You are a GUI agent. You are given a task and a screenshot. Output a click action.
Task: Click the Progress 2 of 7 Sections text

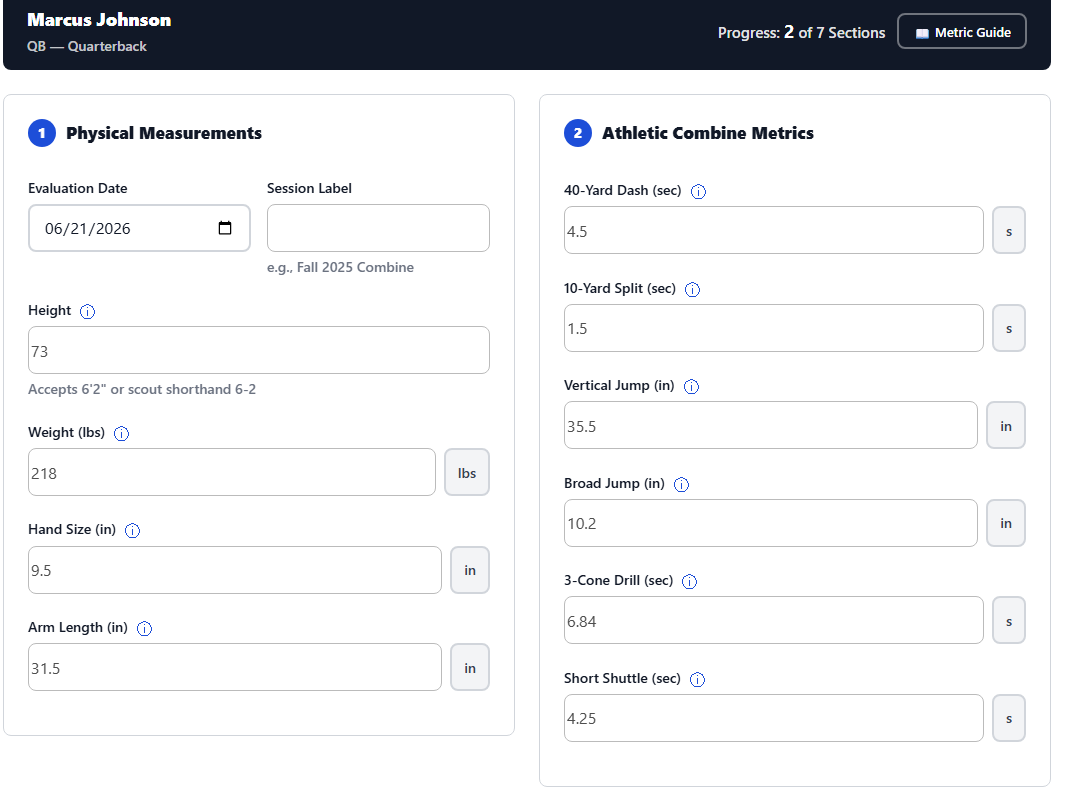[x=802, y=32]
